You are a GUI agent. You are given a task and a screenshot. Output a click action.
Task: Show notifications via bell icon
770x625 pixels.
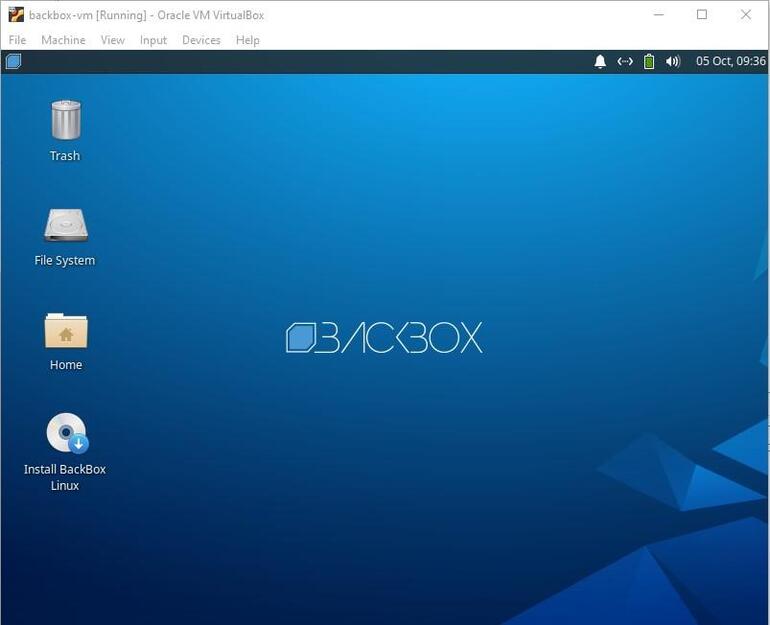tap(600, 61)
